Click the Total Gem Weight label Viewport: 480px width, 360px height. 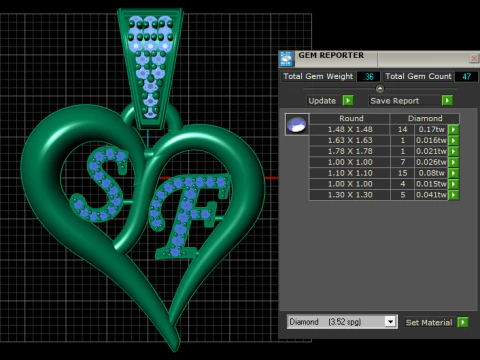pyautogui.click(x=318, y=76)
